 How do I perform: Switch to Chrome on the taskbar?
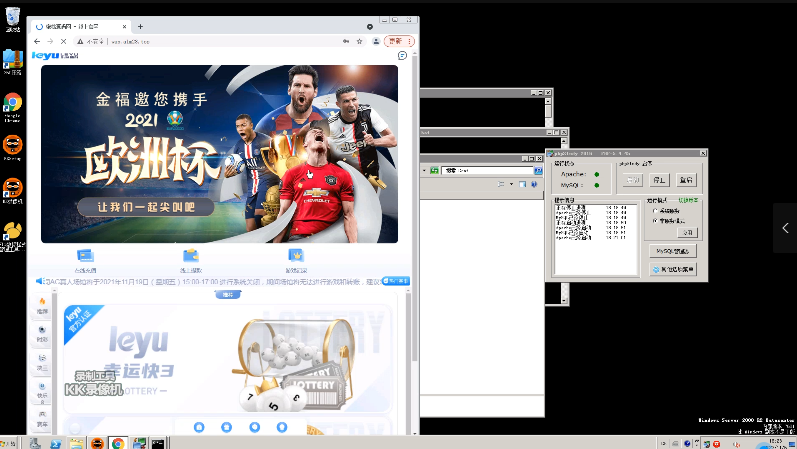pyautogui.click(x=118, y=443)
